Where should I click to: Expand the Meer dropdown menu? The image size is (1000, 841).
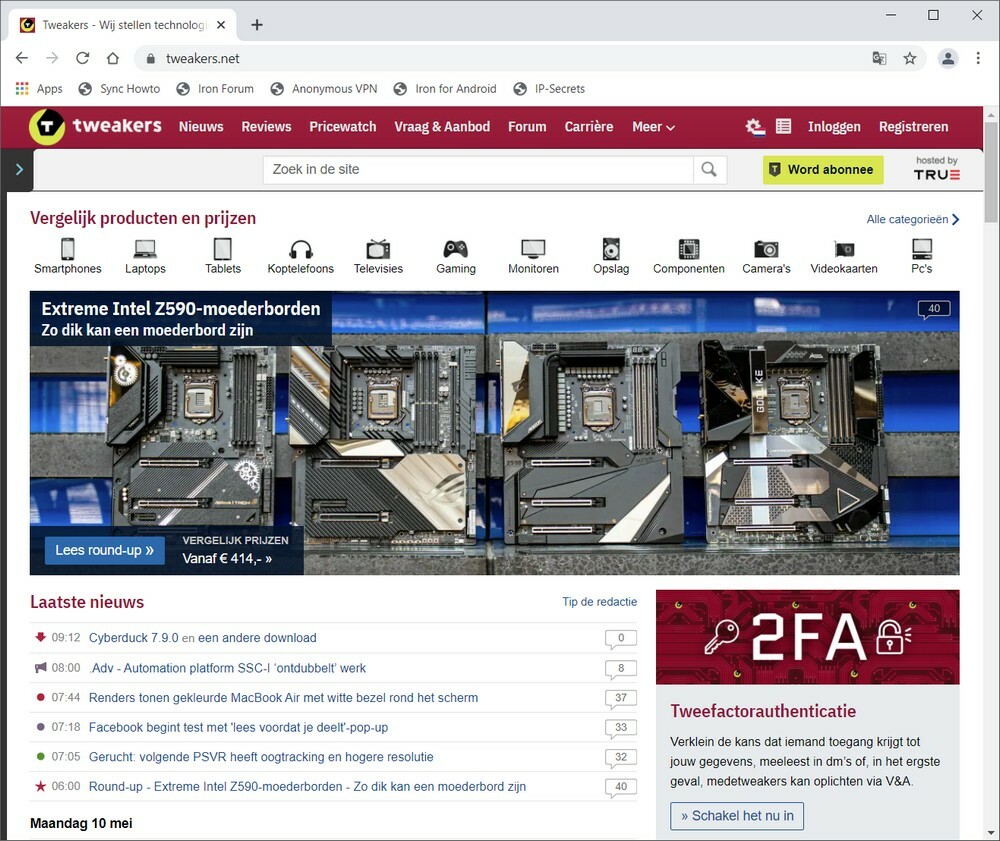[x=653, y=127]
